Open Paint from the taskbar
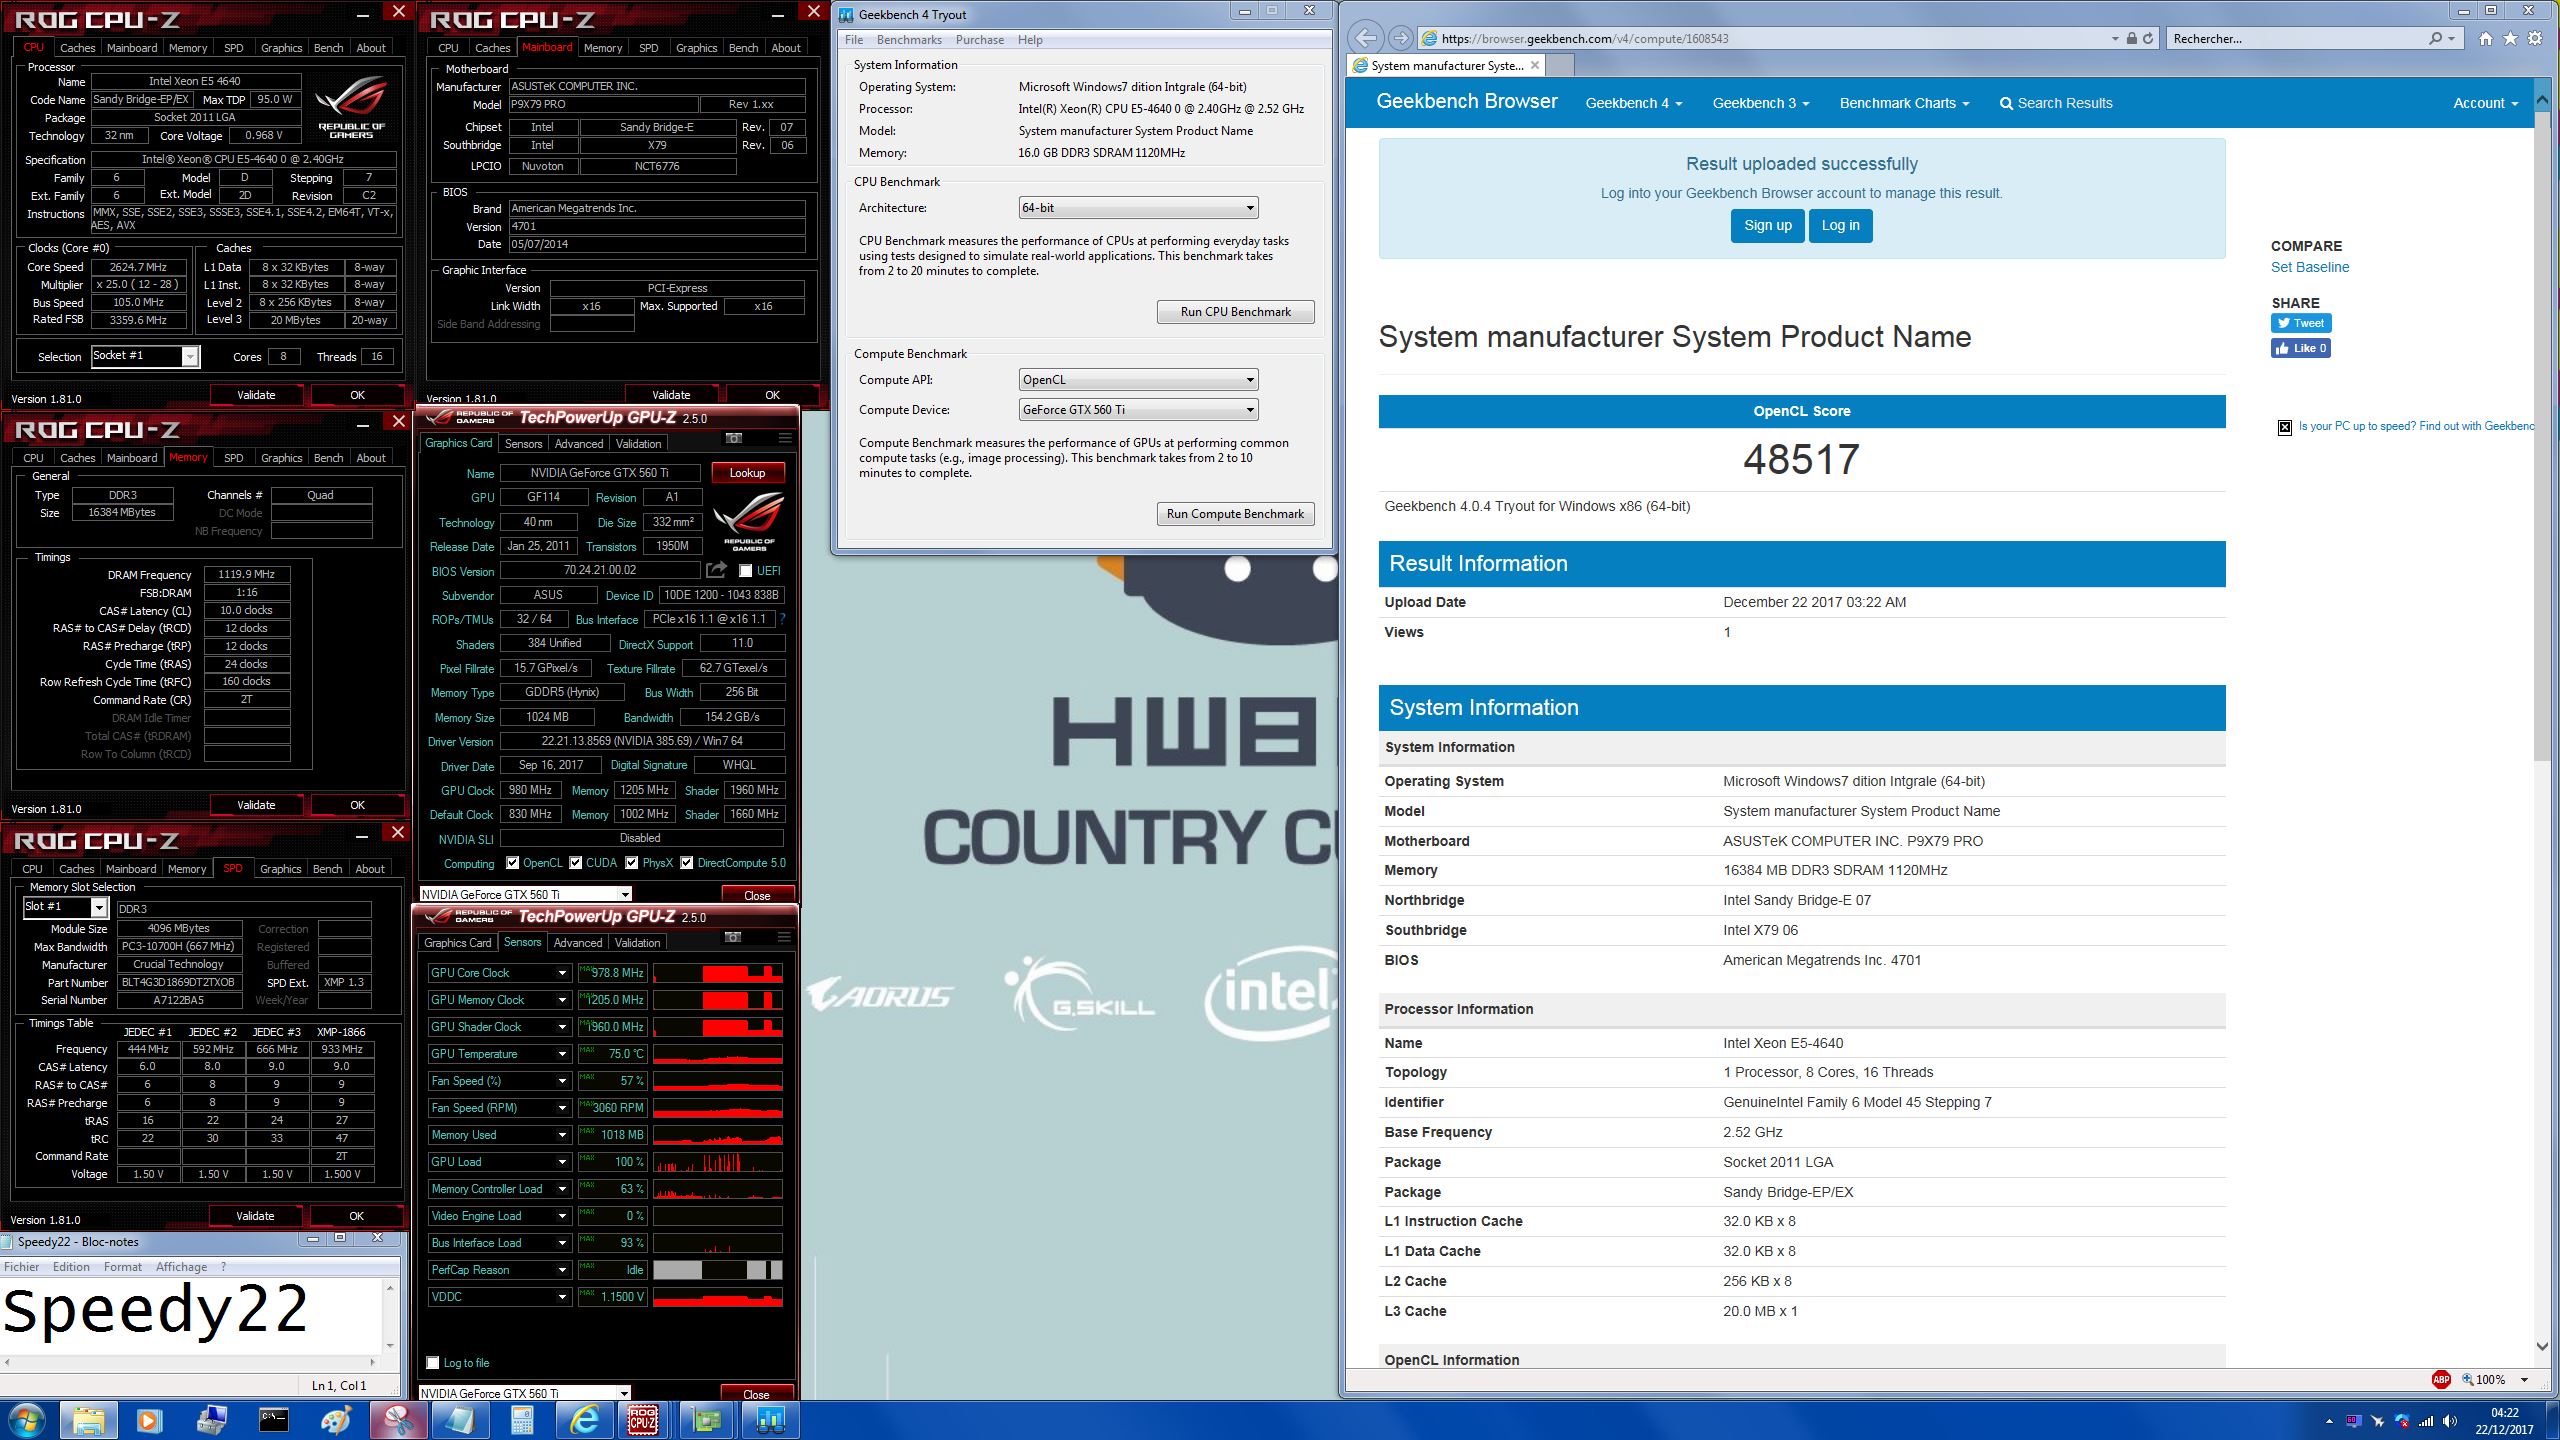This screenshot has width=2560, height=1440. (335, 1420)
